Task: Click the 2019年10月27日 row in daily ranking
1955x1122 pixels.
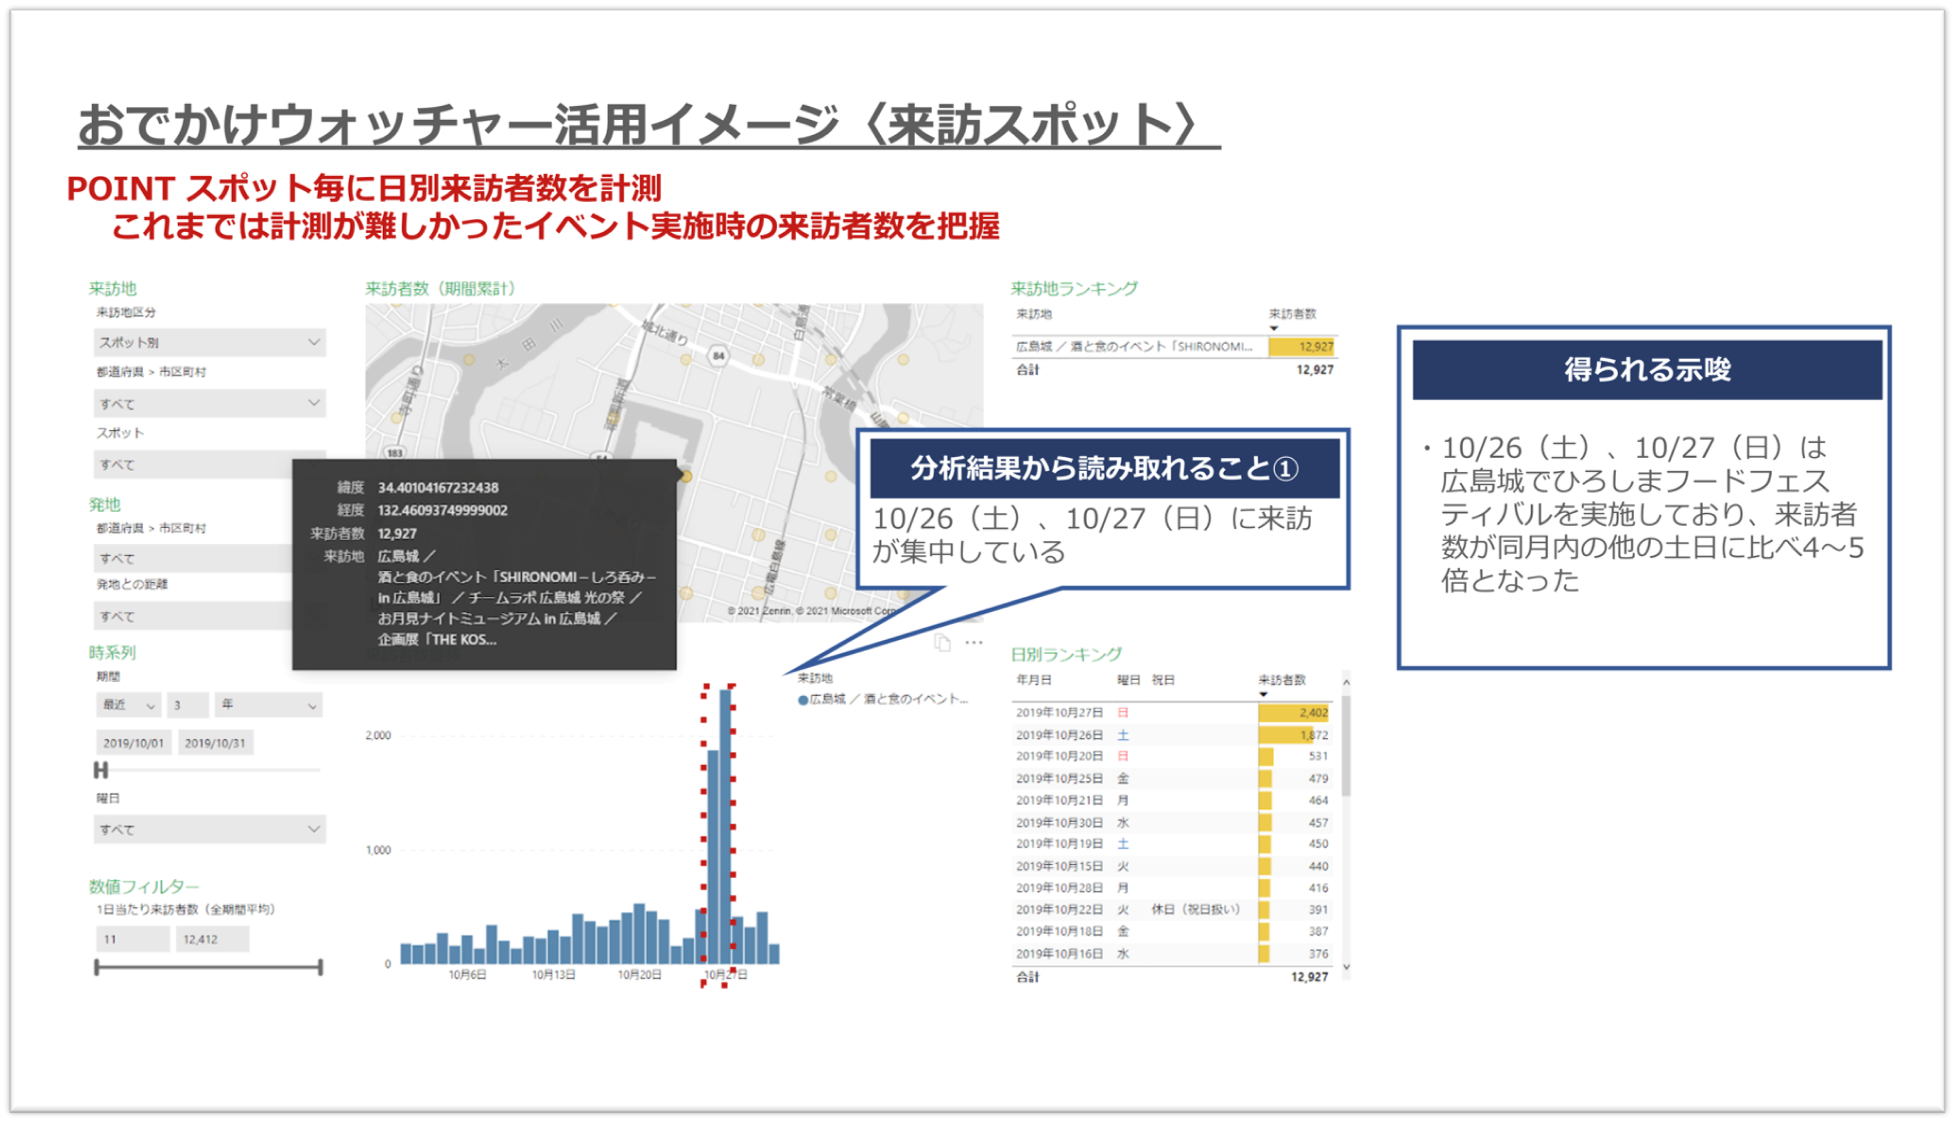Action: 1060,713
